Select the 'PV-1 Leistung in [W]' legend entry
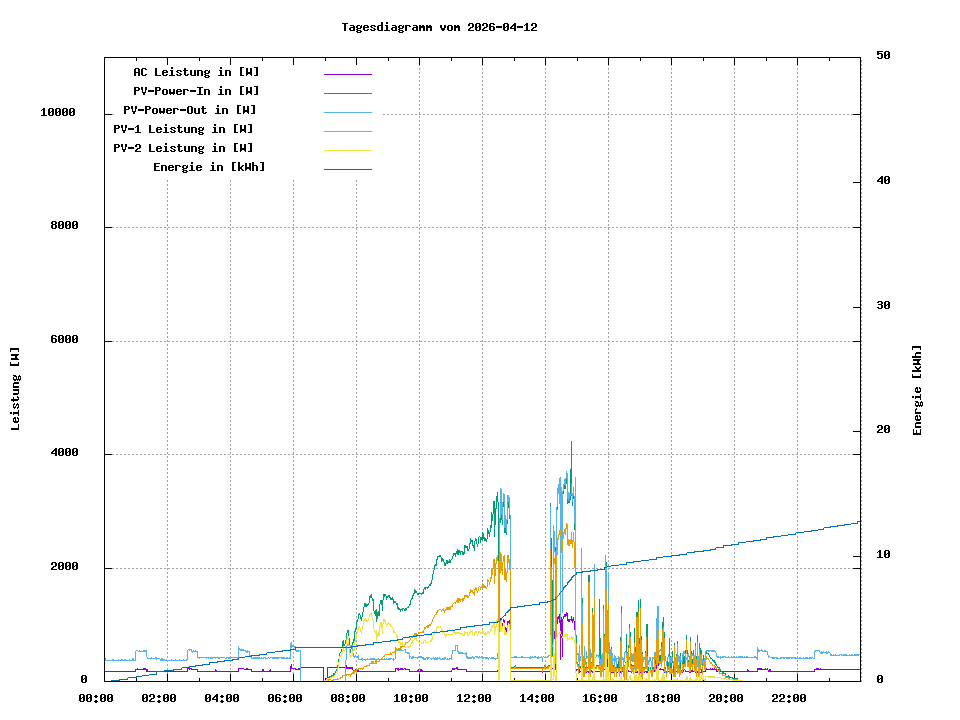This screenshot has width=960, height=720. tap(183, 129)
